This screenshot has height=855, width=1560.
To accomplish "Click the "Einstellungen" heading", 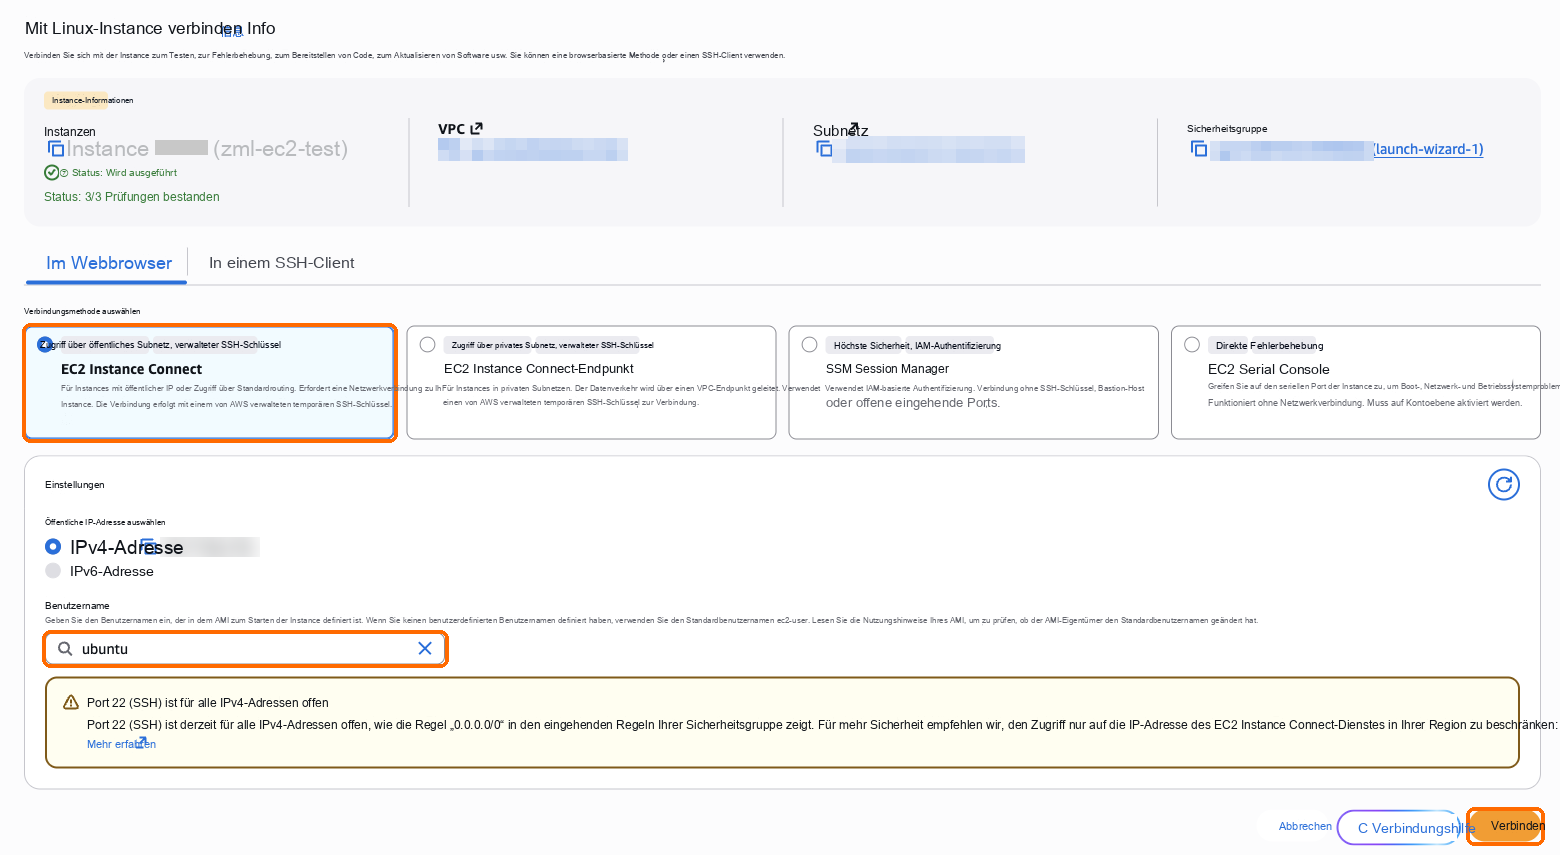I will point(75,485).
